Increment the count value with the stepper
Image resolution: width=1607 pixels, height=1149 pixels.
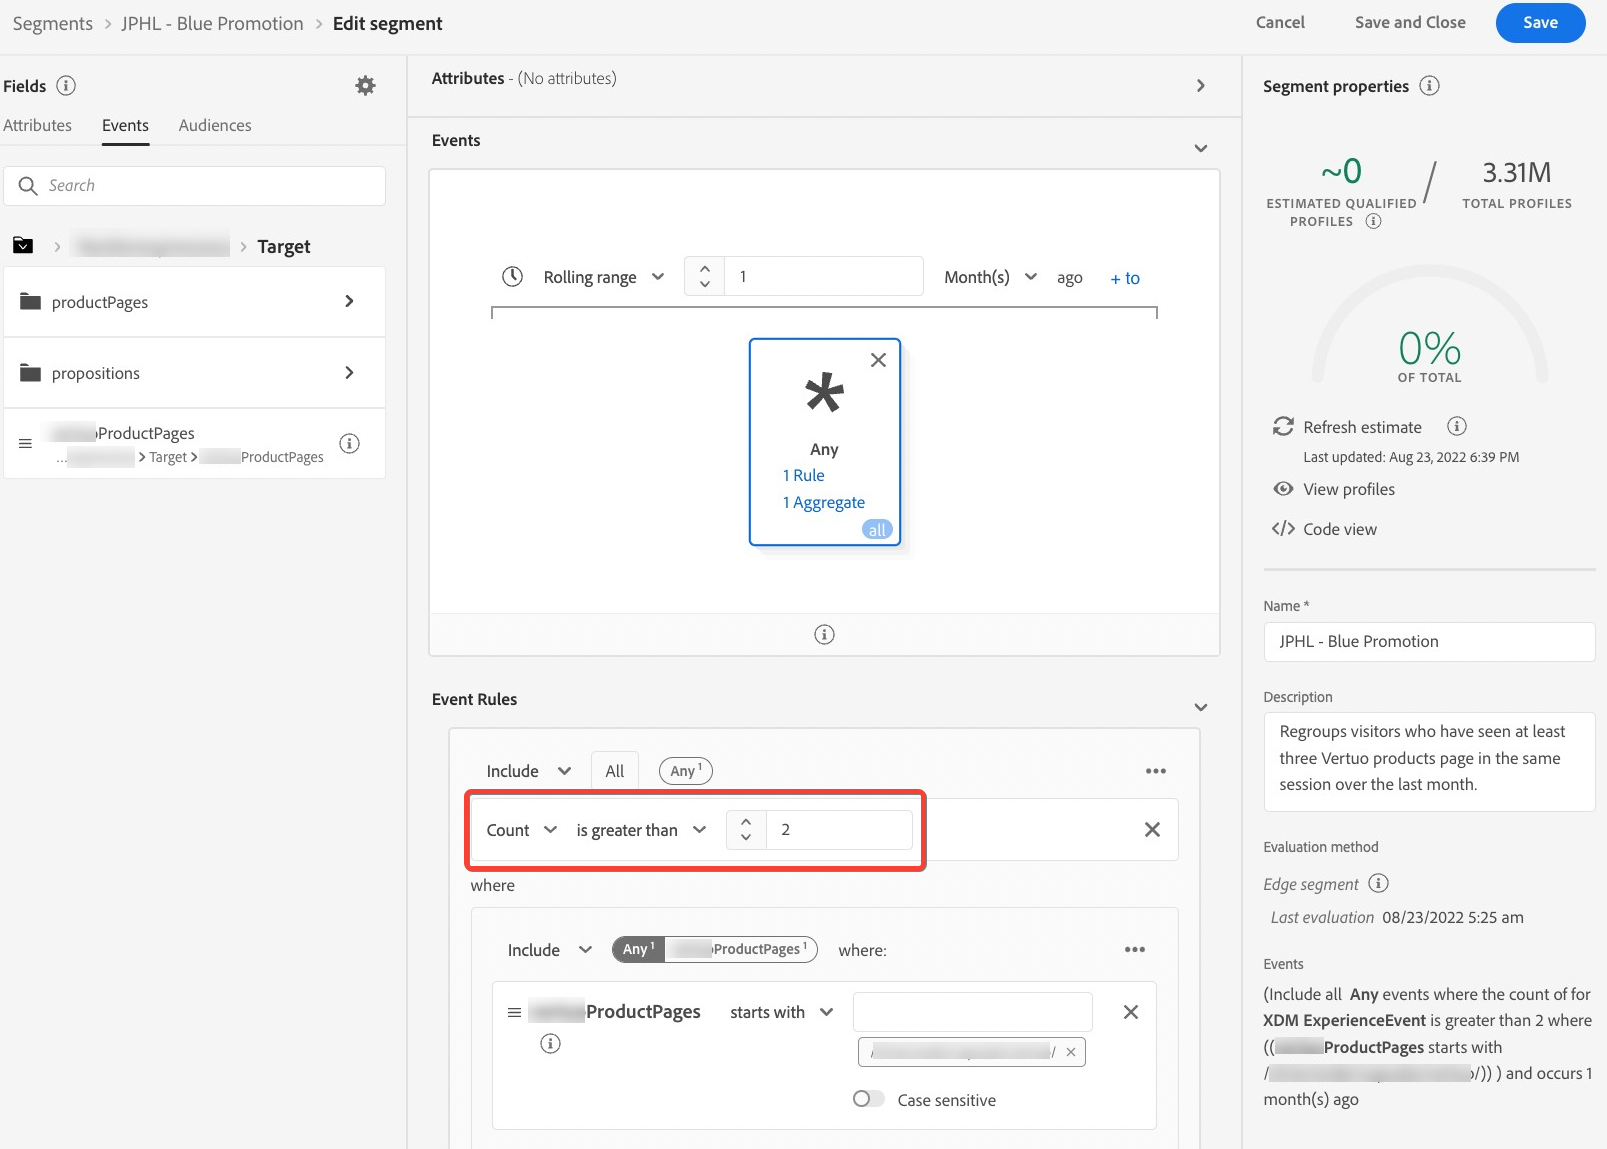746,821
